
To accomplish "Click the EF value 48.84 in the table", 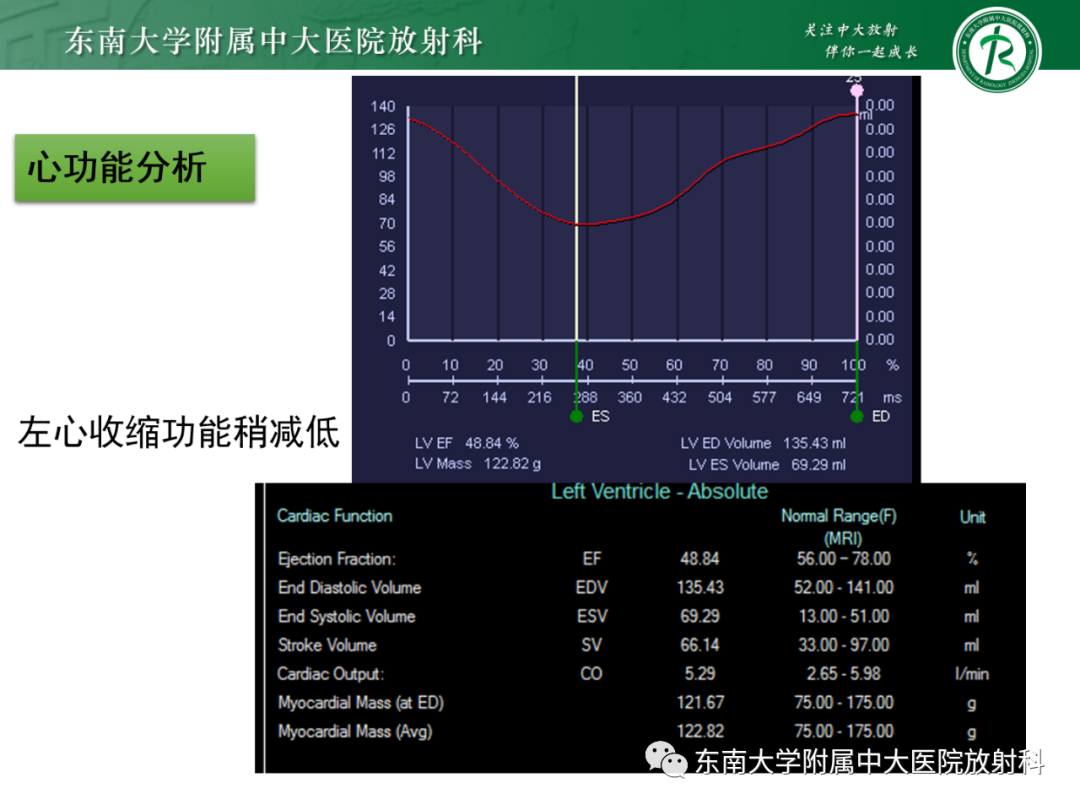I will coord(700,559).
